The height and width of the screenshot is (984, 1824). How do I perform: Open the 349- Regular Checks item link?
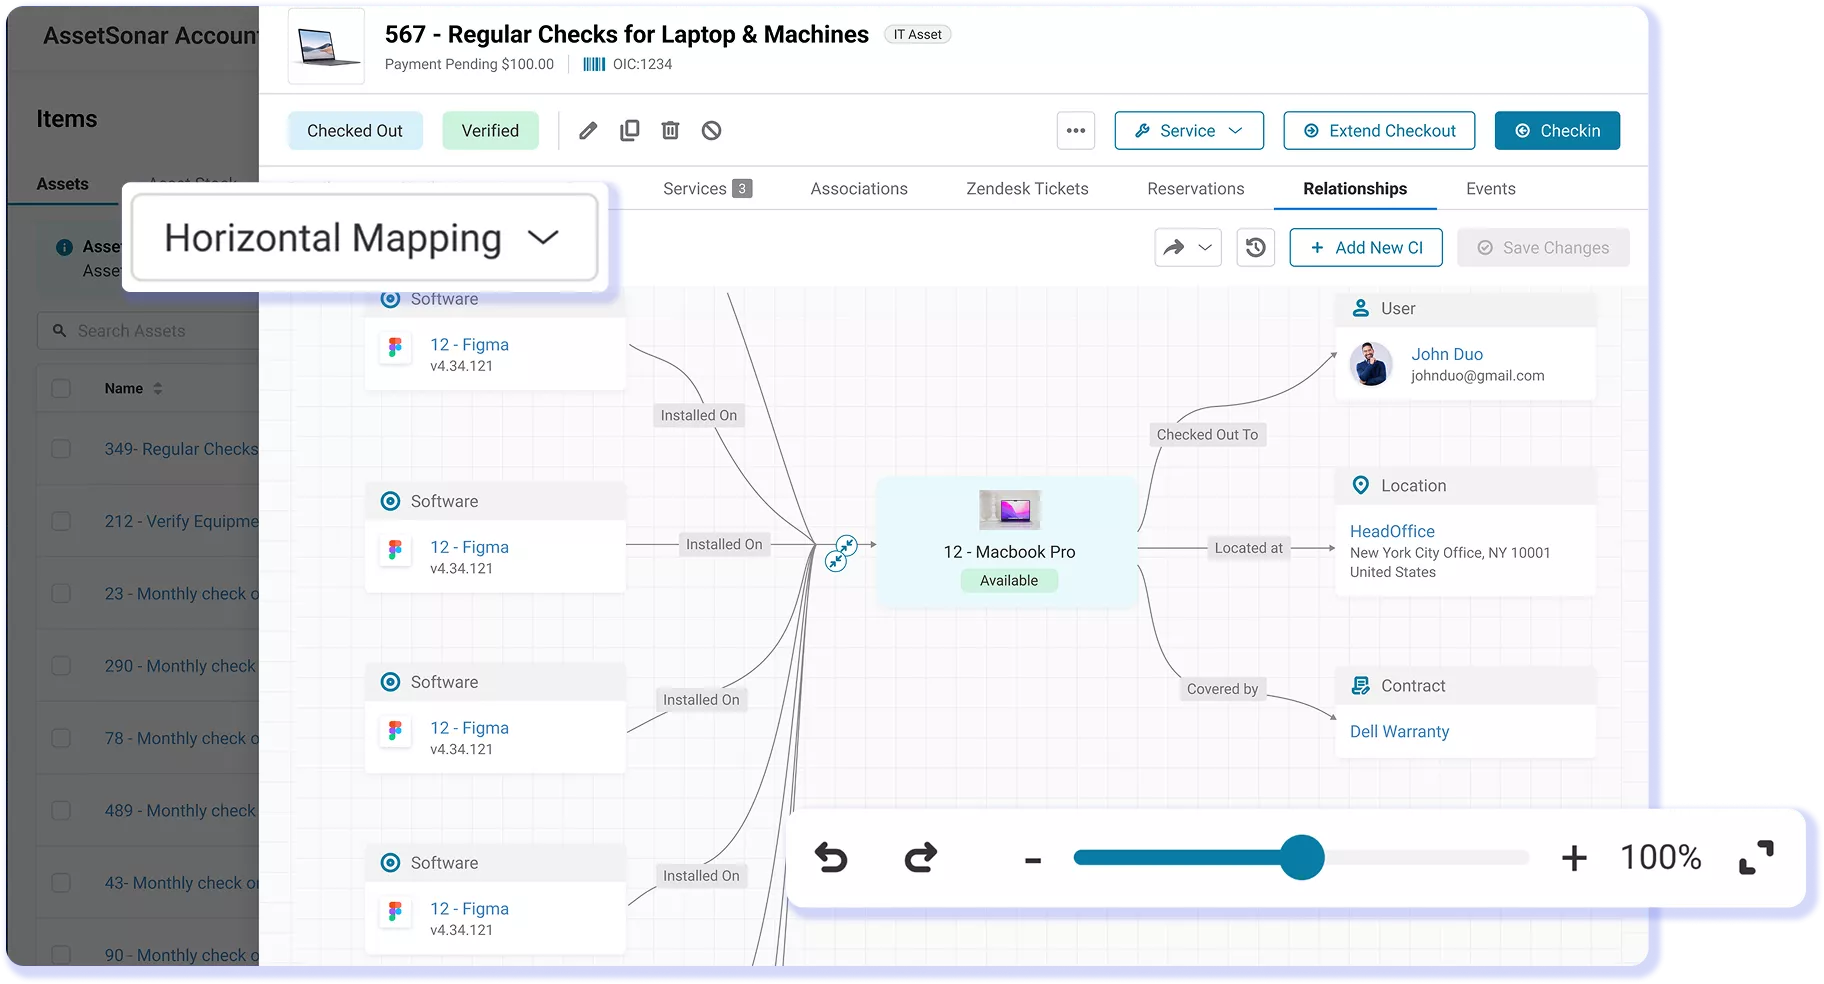(181, 449)
